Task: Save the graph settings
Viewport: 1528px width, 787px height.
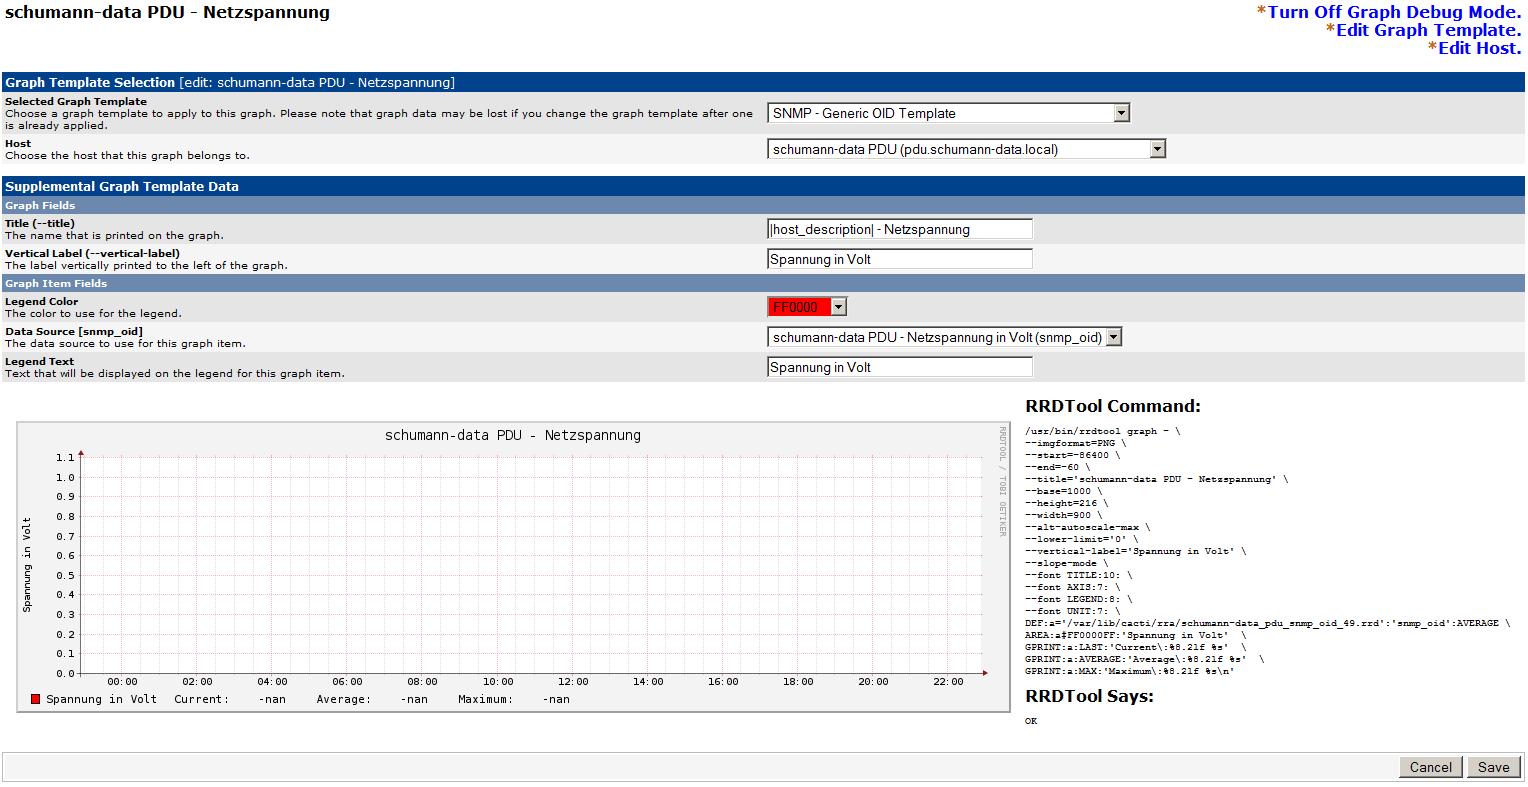Action: (x=1493, y=767)
